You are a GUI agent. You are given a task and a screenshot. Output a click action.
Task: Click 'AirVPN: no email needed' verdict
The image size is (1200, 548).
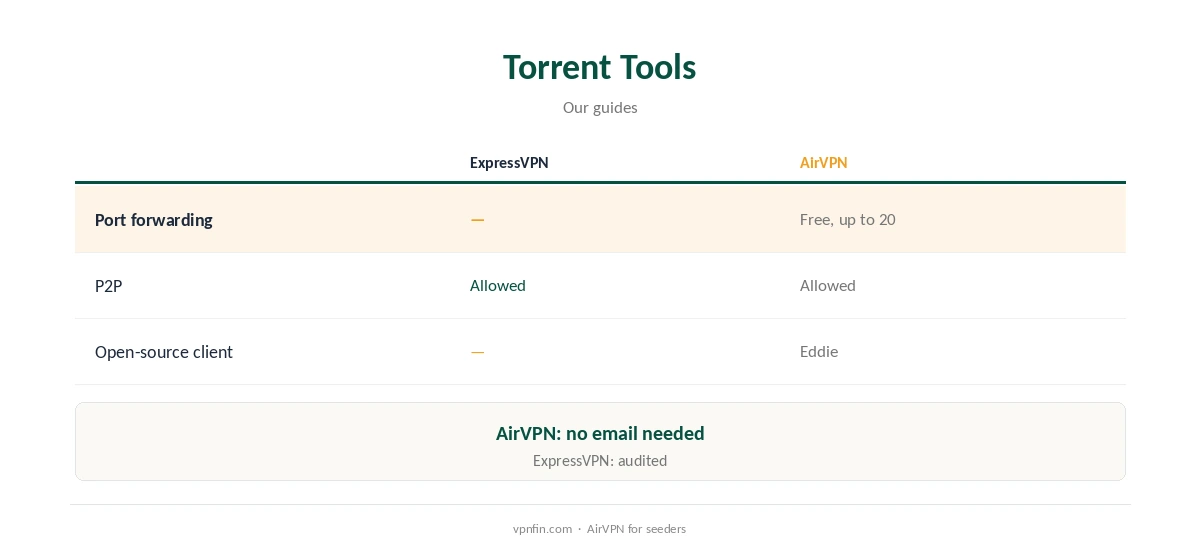[600, 433]
